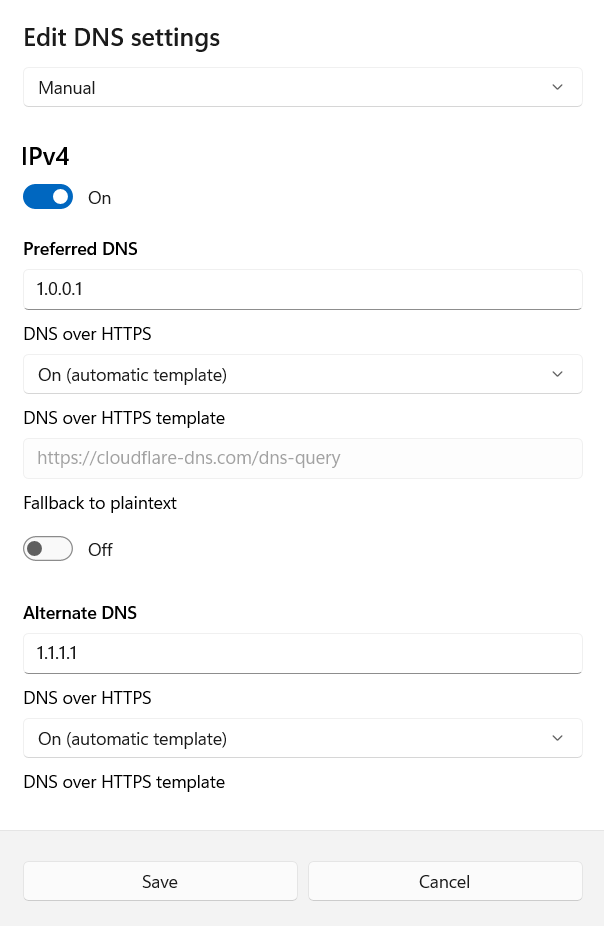
Task: Click the On text beside IPv4 toggle
Action: [100, 198]
